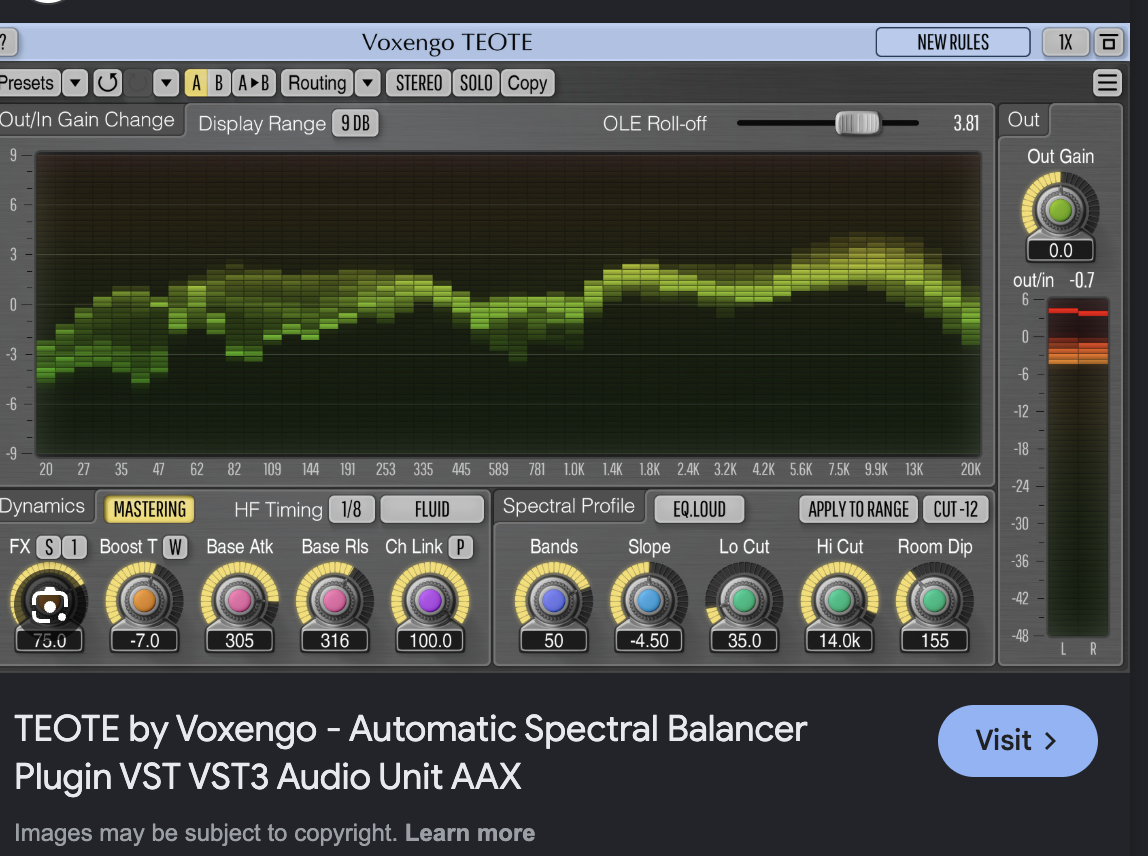1148x856 pixels.
Task: Click the output level meter
Action: [1078, 468]
